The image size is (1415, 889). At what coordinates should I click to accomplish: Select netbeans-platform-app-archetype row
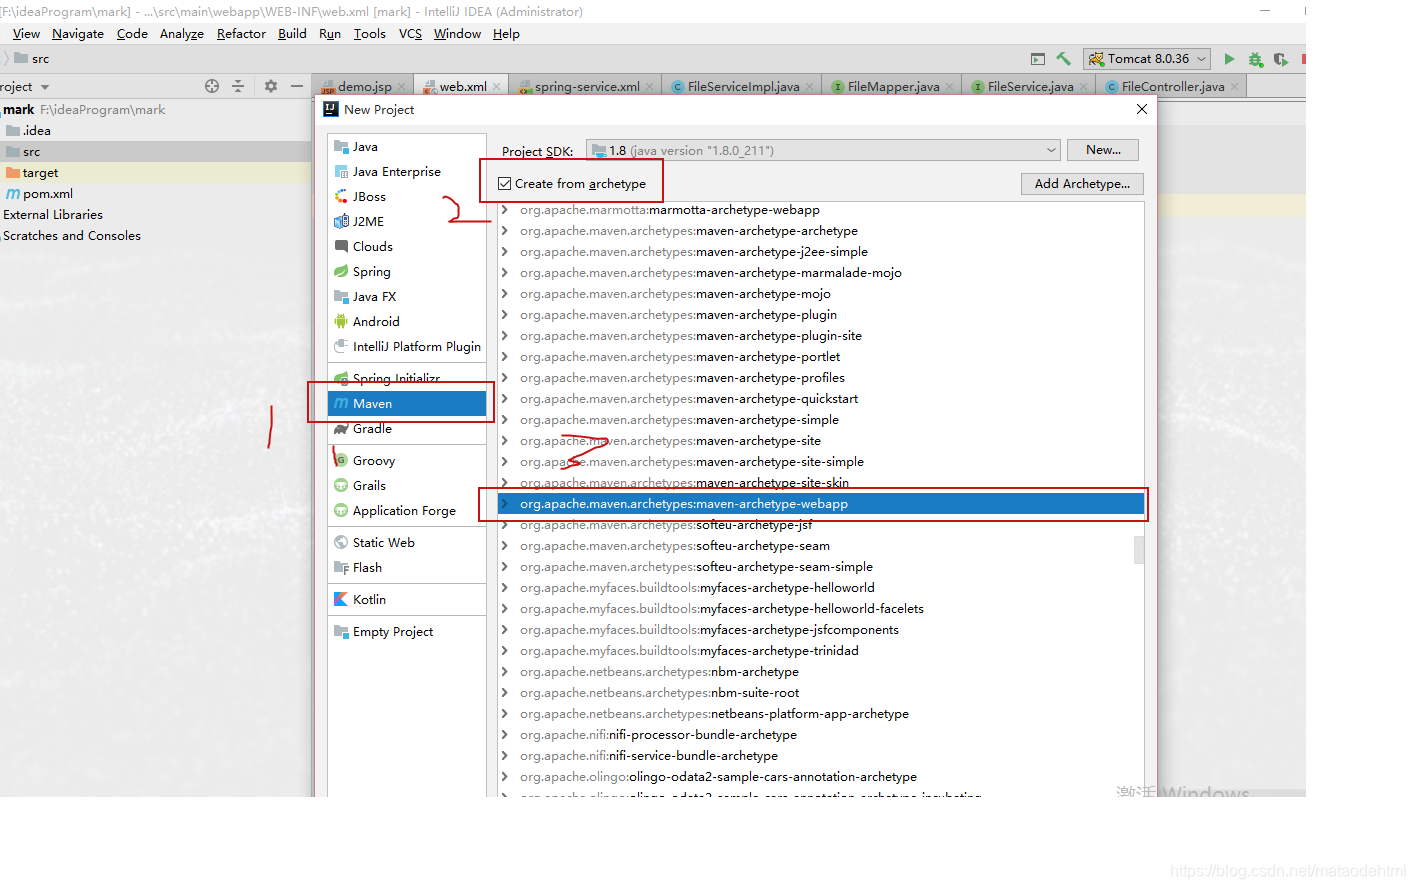(x=820, y=714)
